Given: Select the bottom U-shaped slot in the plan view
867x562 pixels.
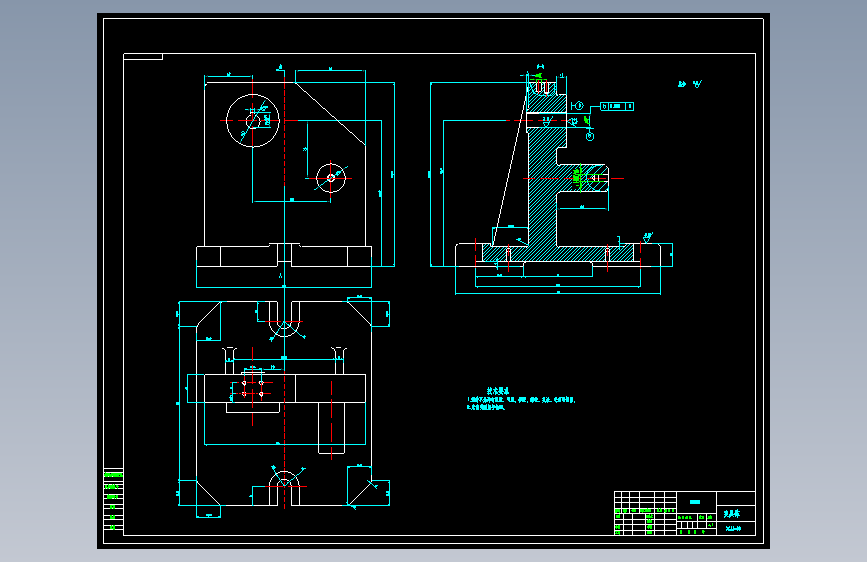Looking at the screenshot, I should click(x=284, y=488).
